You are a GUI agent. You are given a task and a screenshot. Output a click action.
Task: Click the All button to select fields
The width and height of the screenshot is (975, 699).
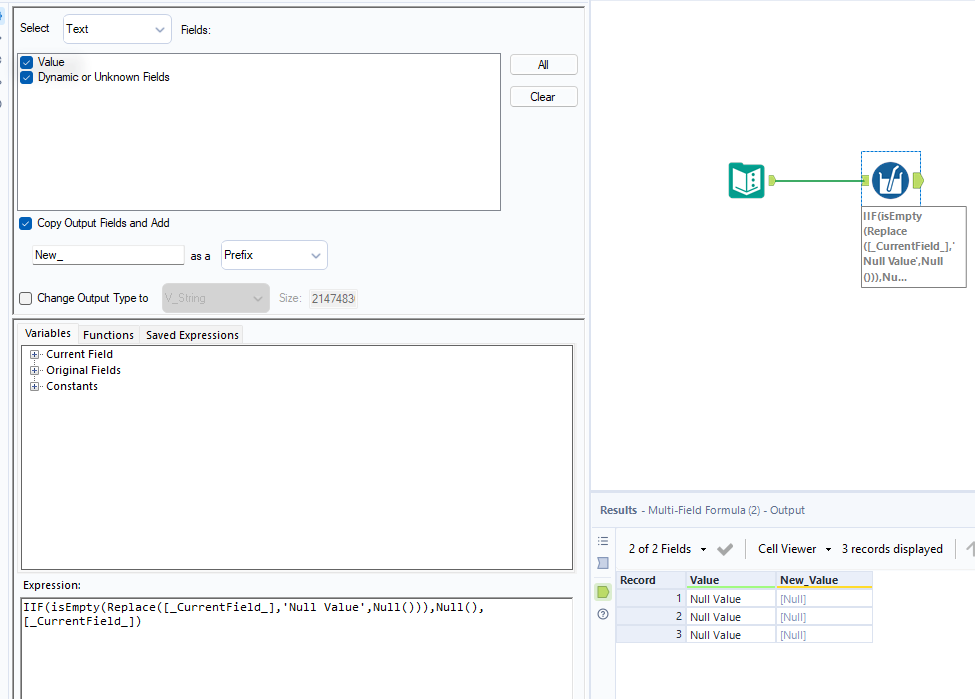(543, 64)
